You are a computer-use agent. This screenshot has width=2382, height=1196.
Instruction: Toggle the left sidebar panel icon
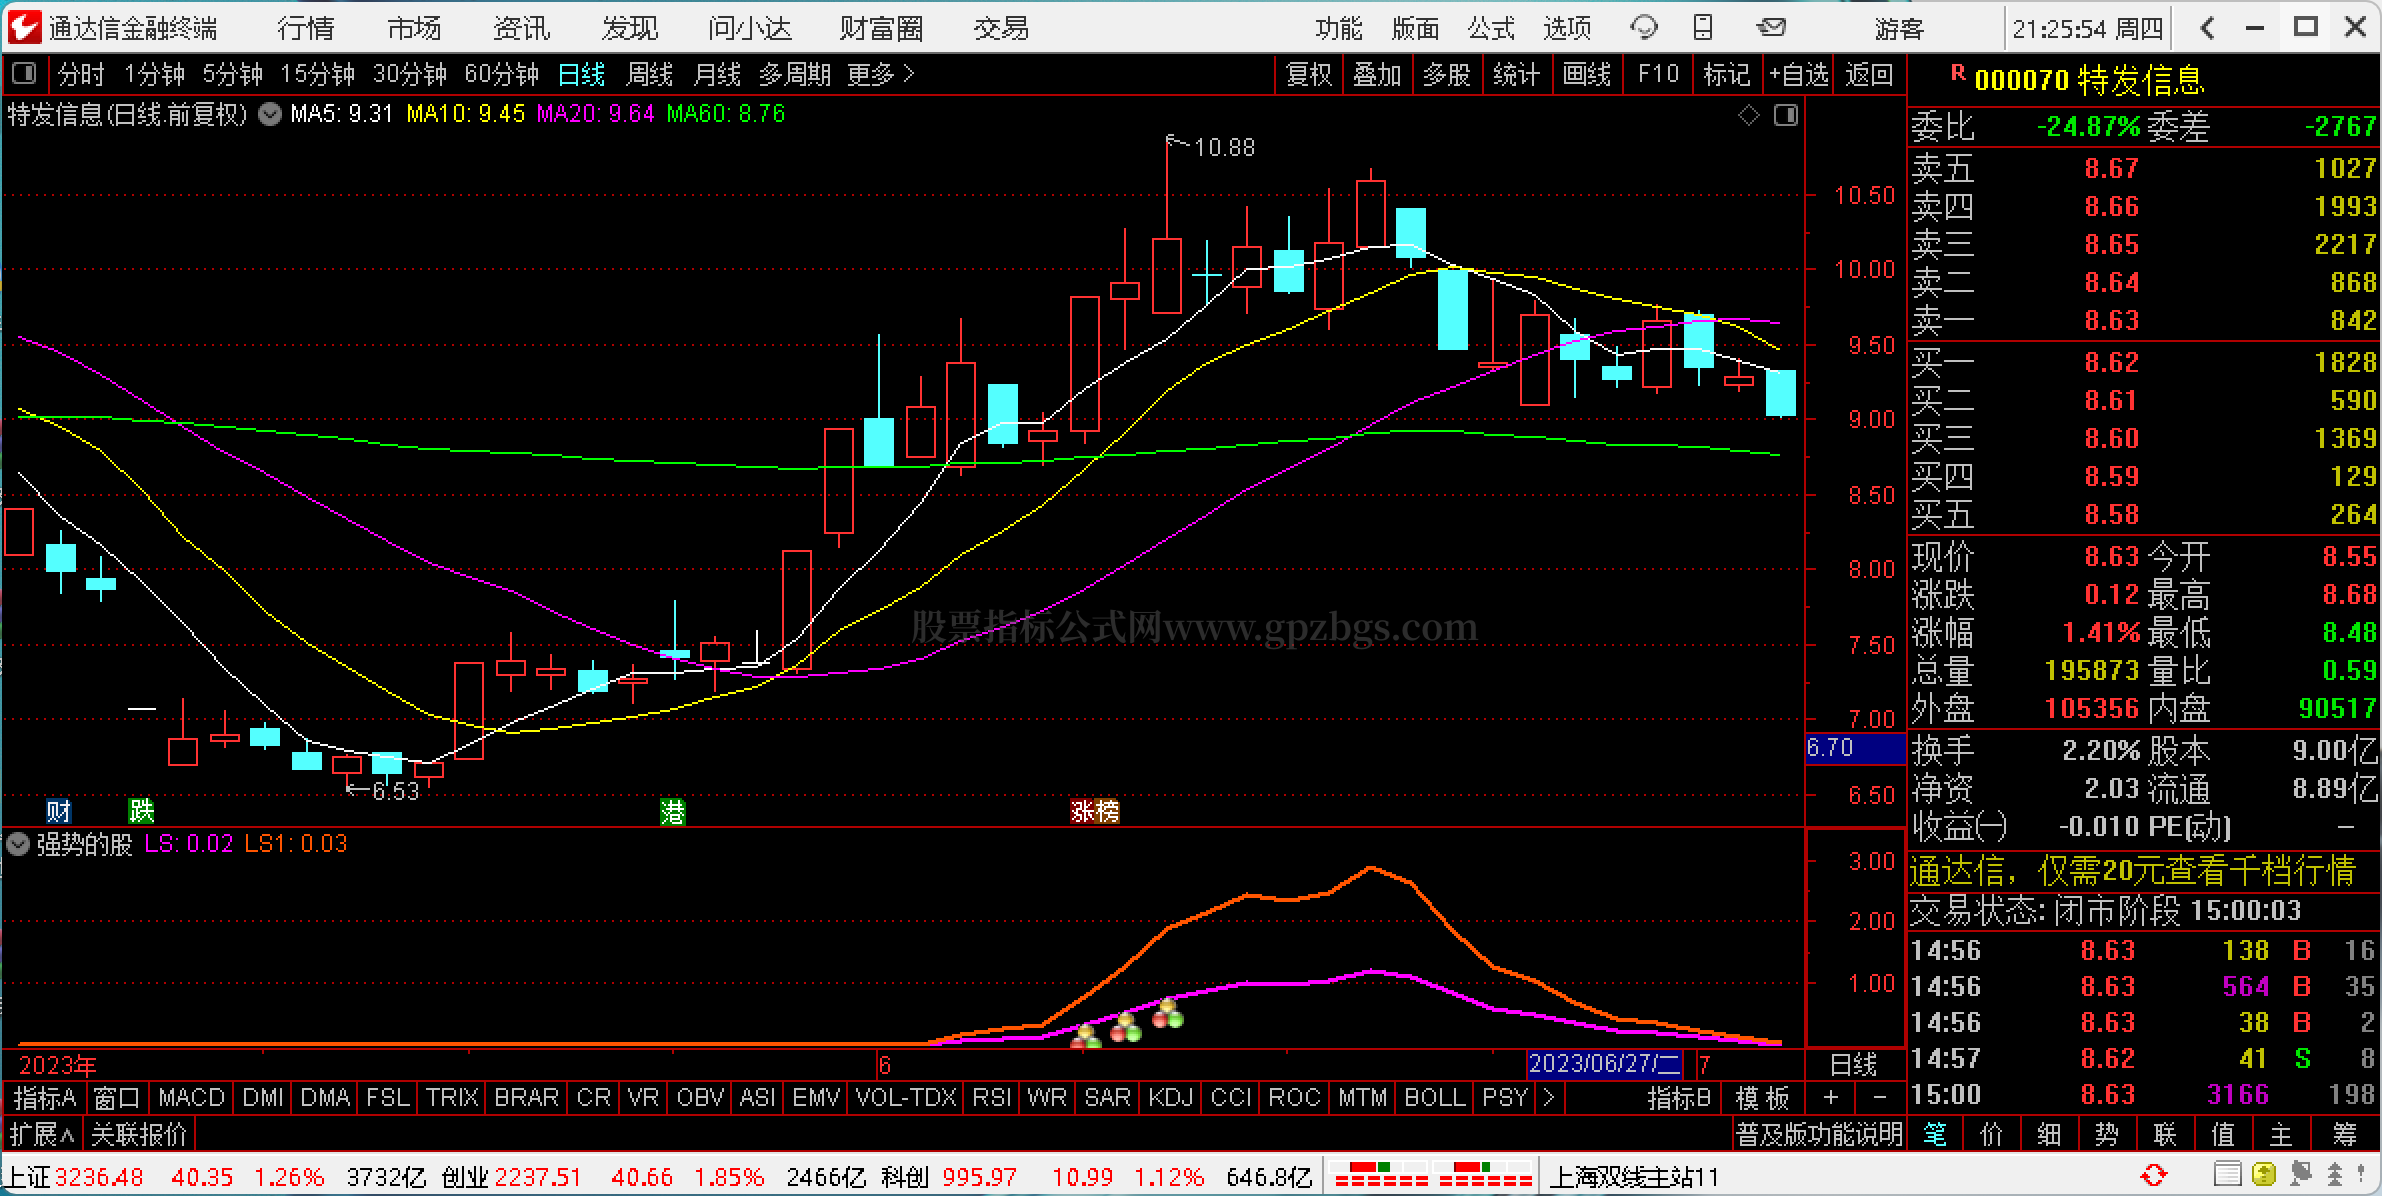pos(24,74)
